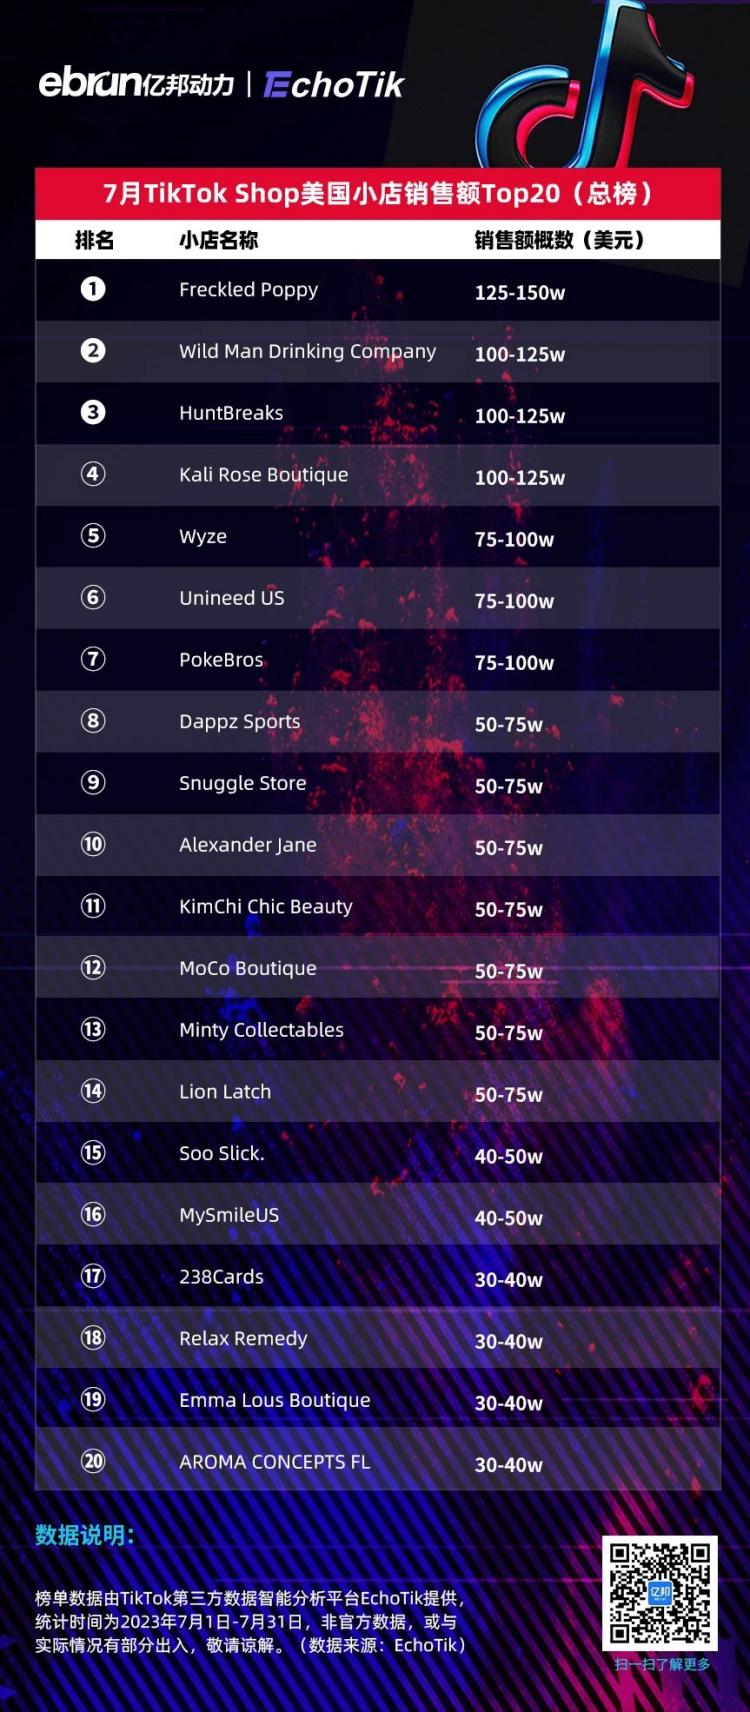Viewport: 750px width, 1712px height.
Task: Click the 数据说明 heading
Action: click(x=85, y=1535)
